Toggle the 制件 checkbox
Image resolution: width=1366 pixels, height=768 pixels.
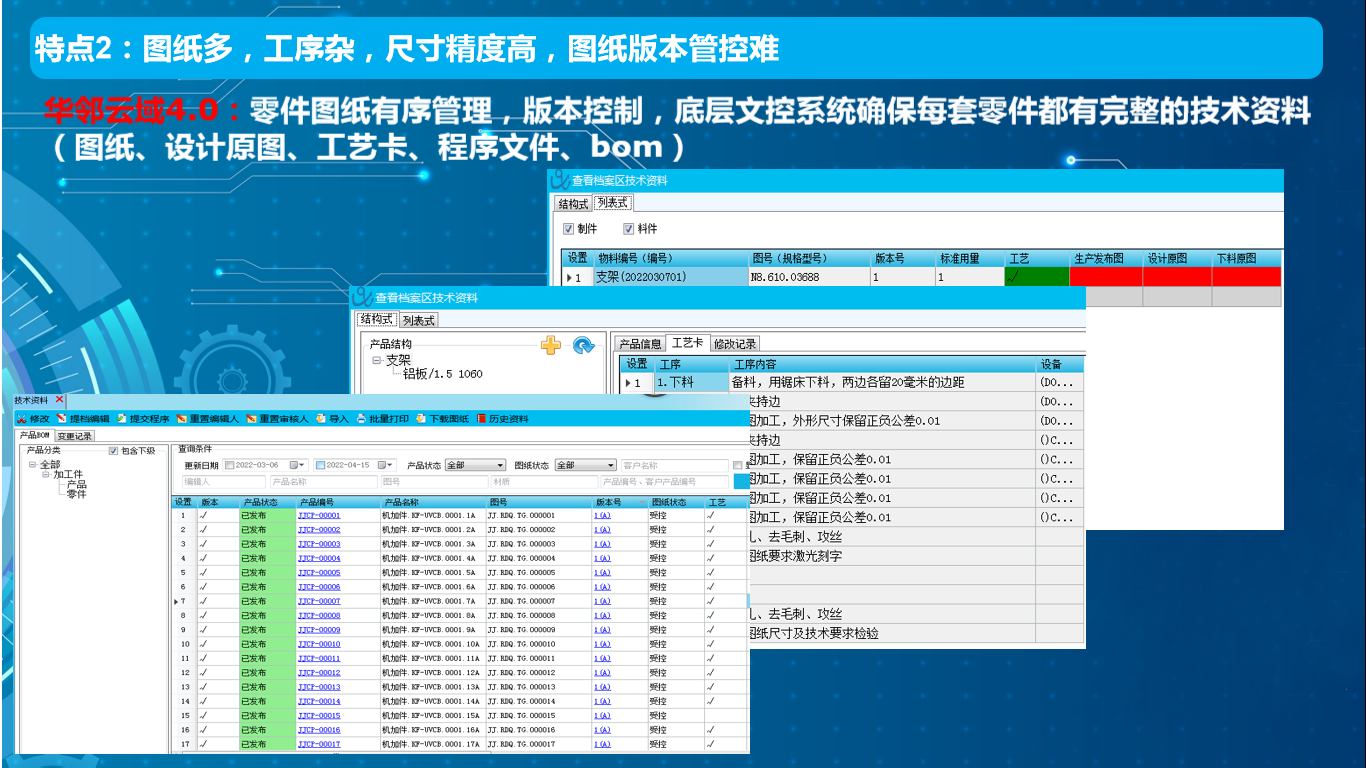(569, 229)
